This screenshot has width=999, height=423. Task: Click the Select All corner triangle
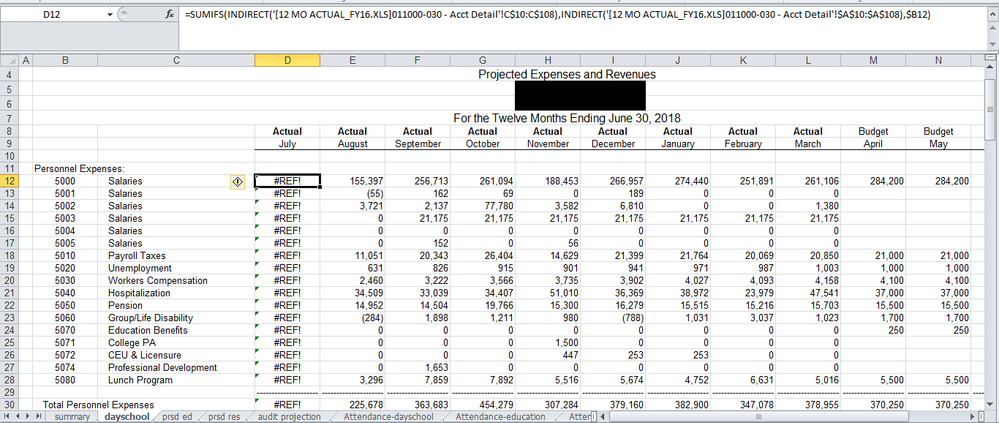[x=10, y=61]
